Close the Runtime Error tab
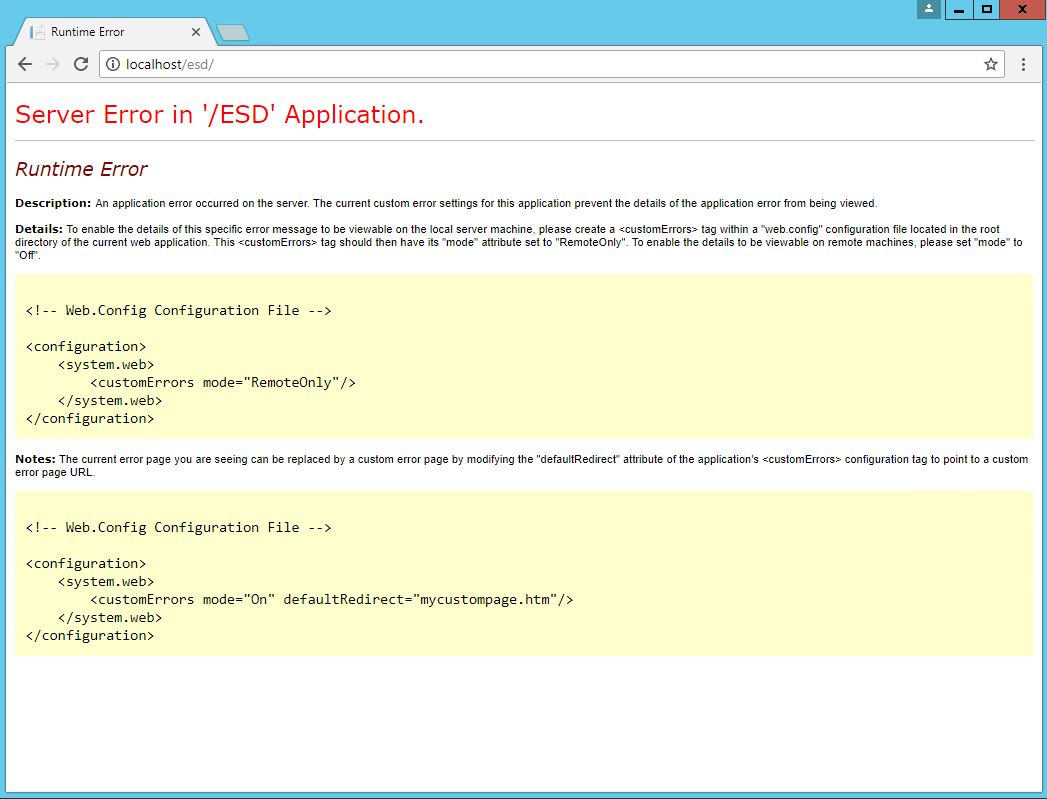The width and height of the screenshot is (1047, 799). click(x=196, y=32)
